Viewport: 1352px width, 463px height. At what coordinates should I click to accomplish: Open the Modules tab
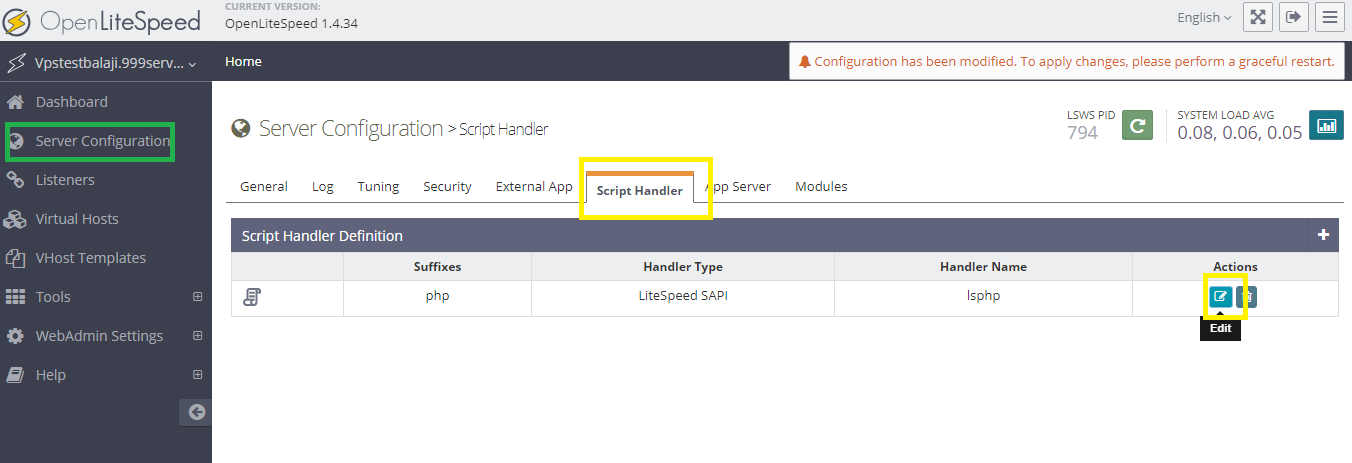click(x=821, y=186)
